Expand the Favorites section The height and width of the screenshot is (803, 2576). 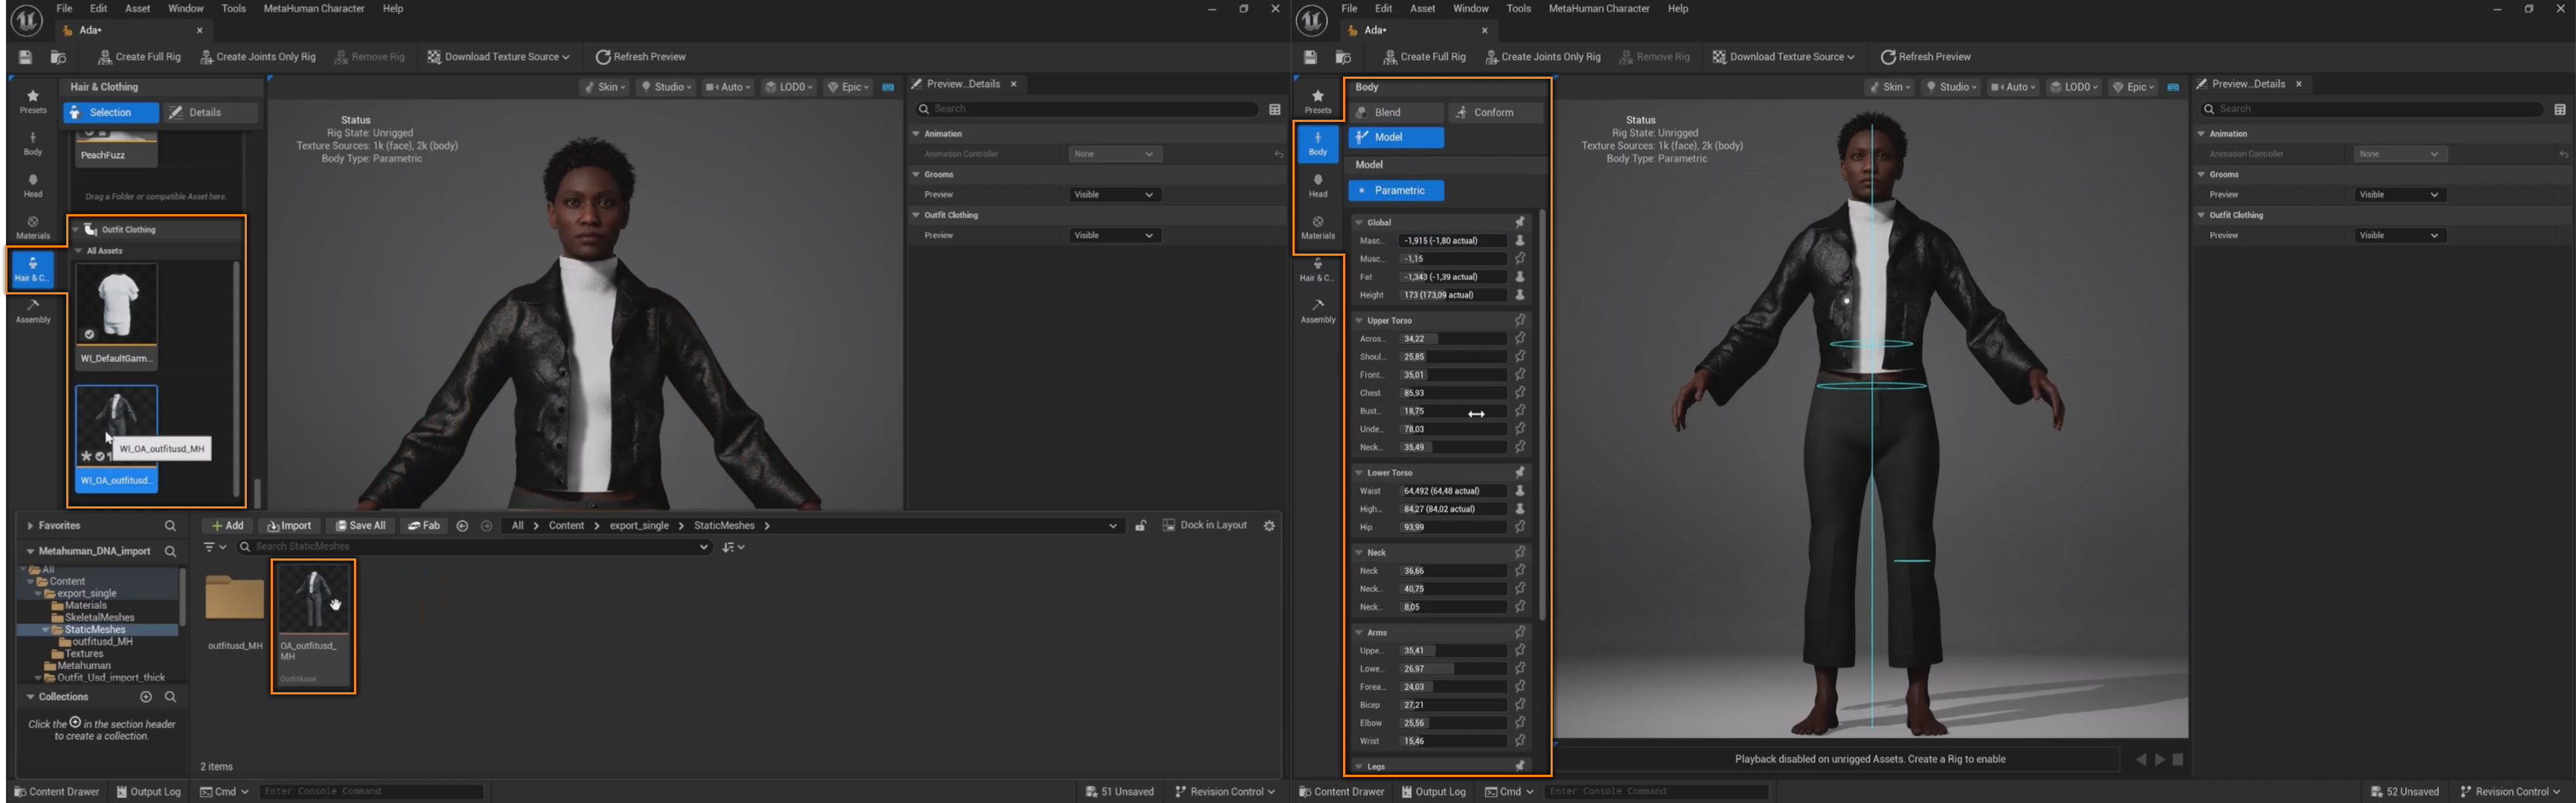30,525
